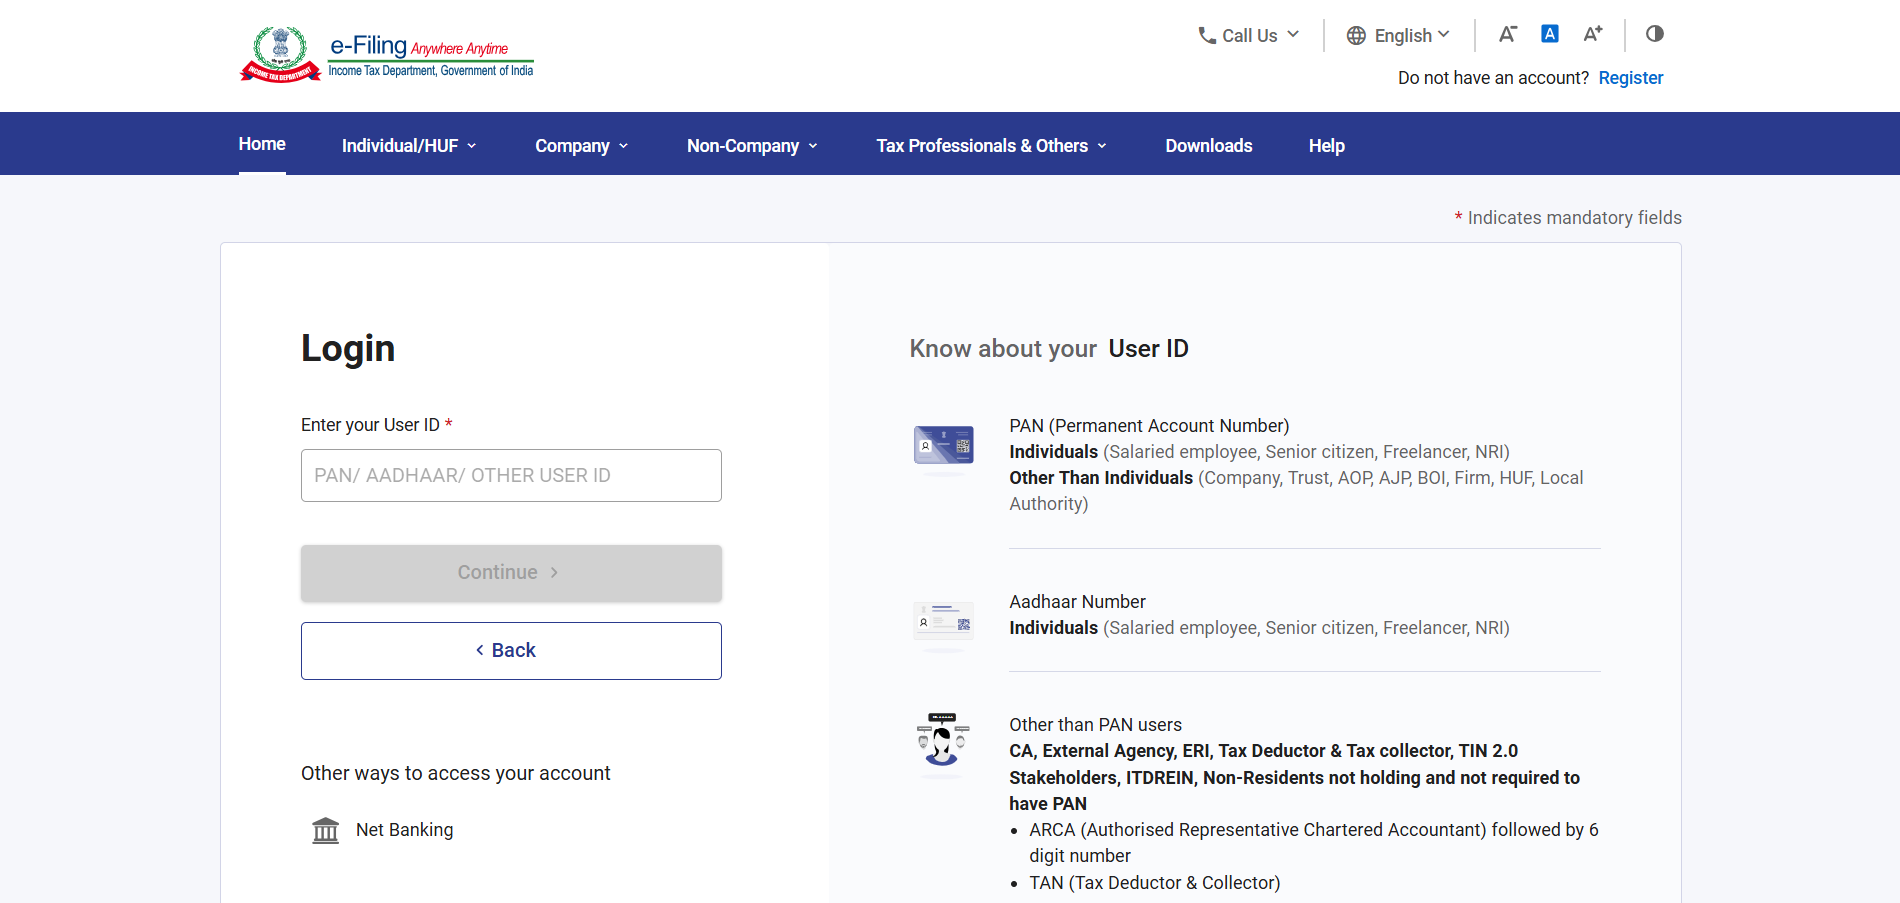The width and height of the screenshot is (1900, 903).
Task: Click the Net Banking bank icon
Action: tap(326, 830)
